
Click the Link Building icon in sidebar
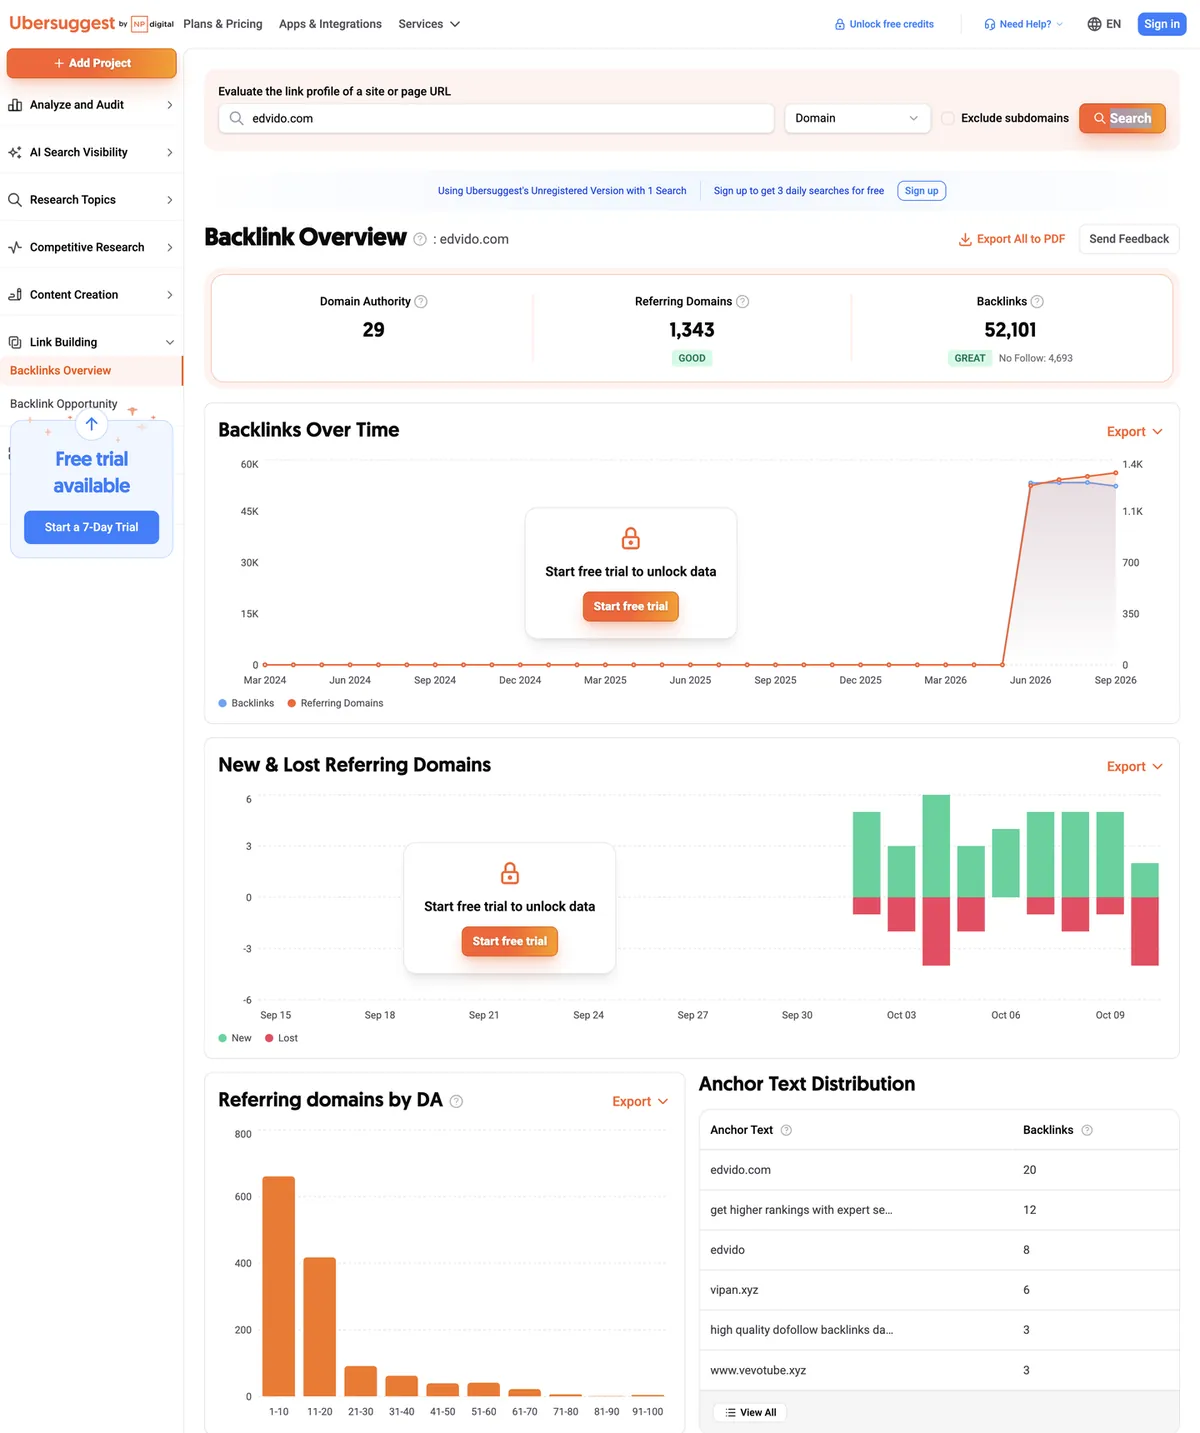pyautogui.click(x=15, y=342)
